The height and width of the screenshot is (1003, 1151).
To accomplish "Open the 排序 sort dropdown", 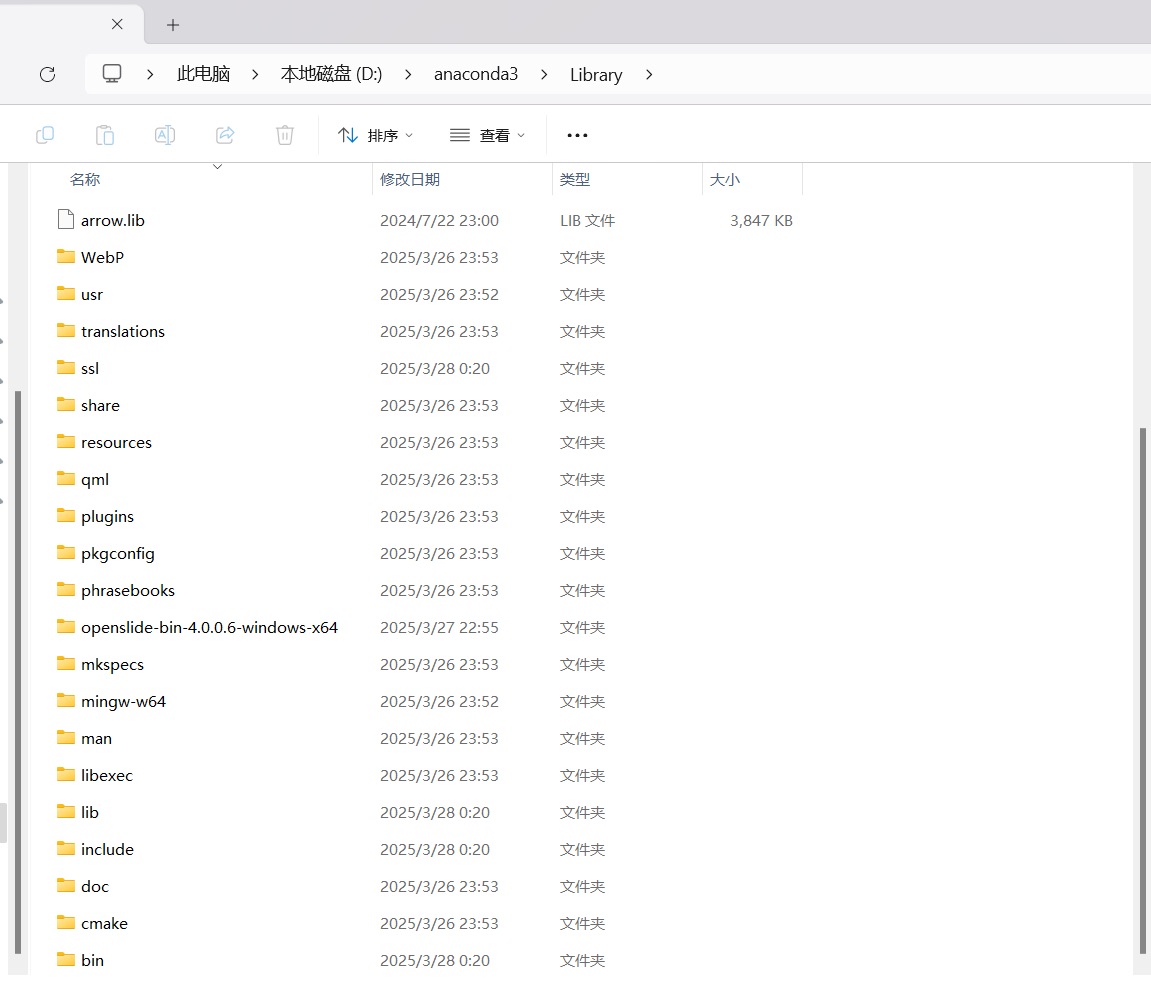I will point(376,135).
